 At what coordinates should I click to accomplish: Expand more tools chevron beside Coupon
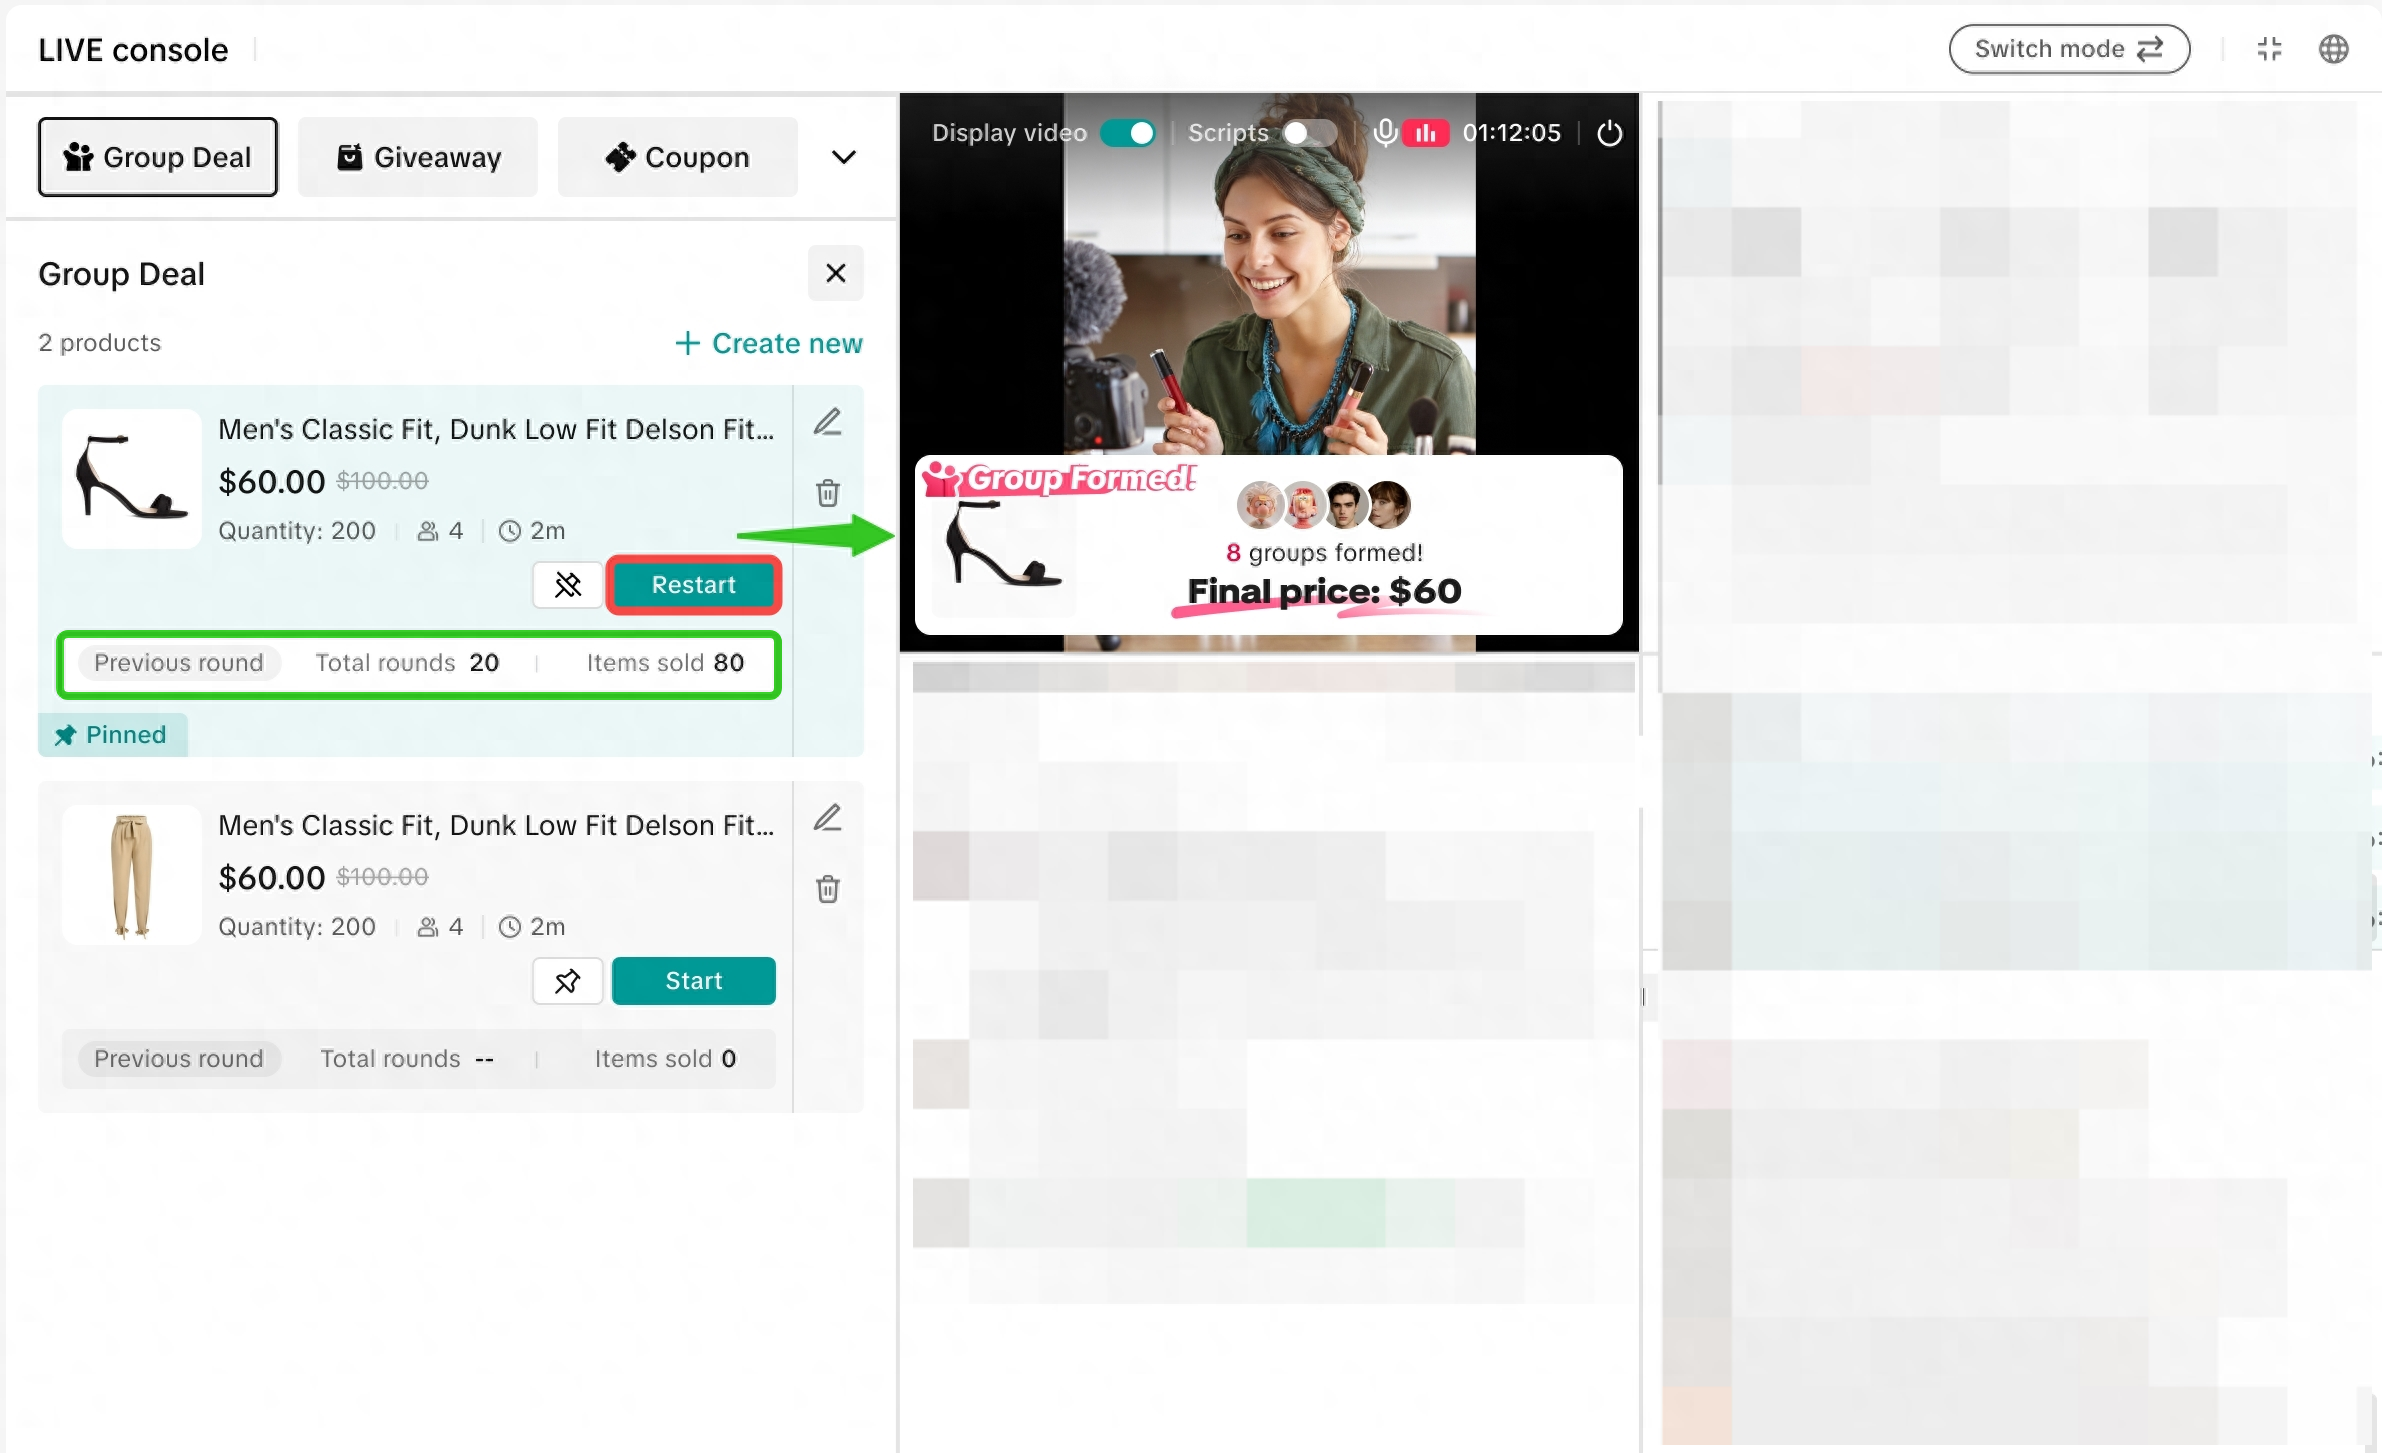point(844,157)
